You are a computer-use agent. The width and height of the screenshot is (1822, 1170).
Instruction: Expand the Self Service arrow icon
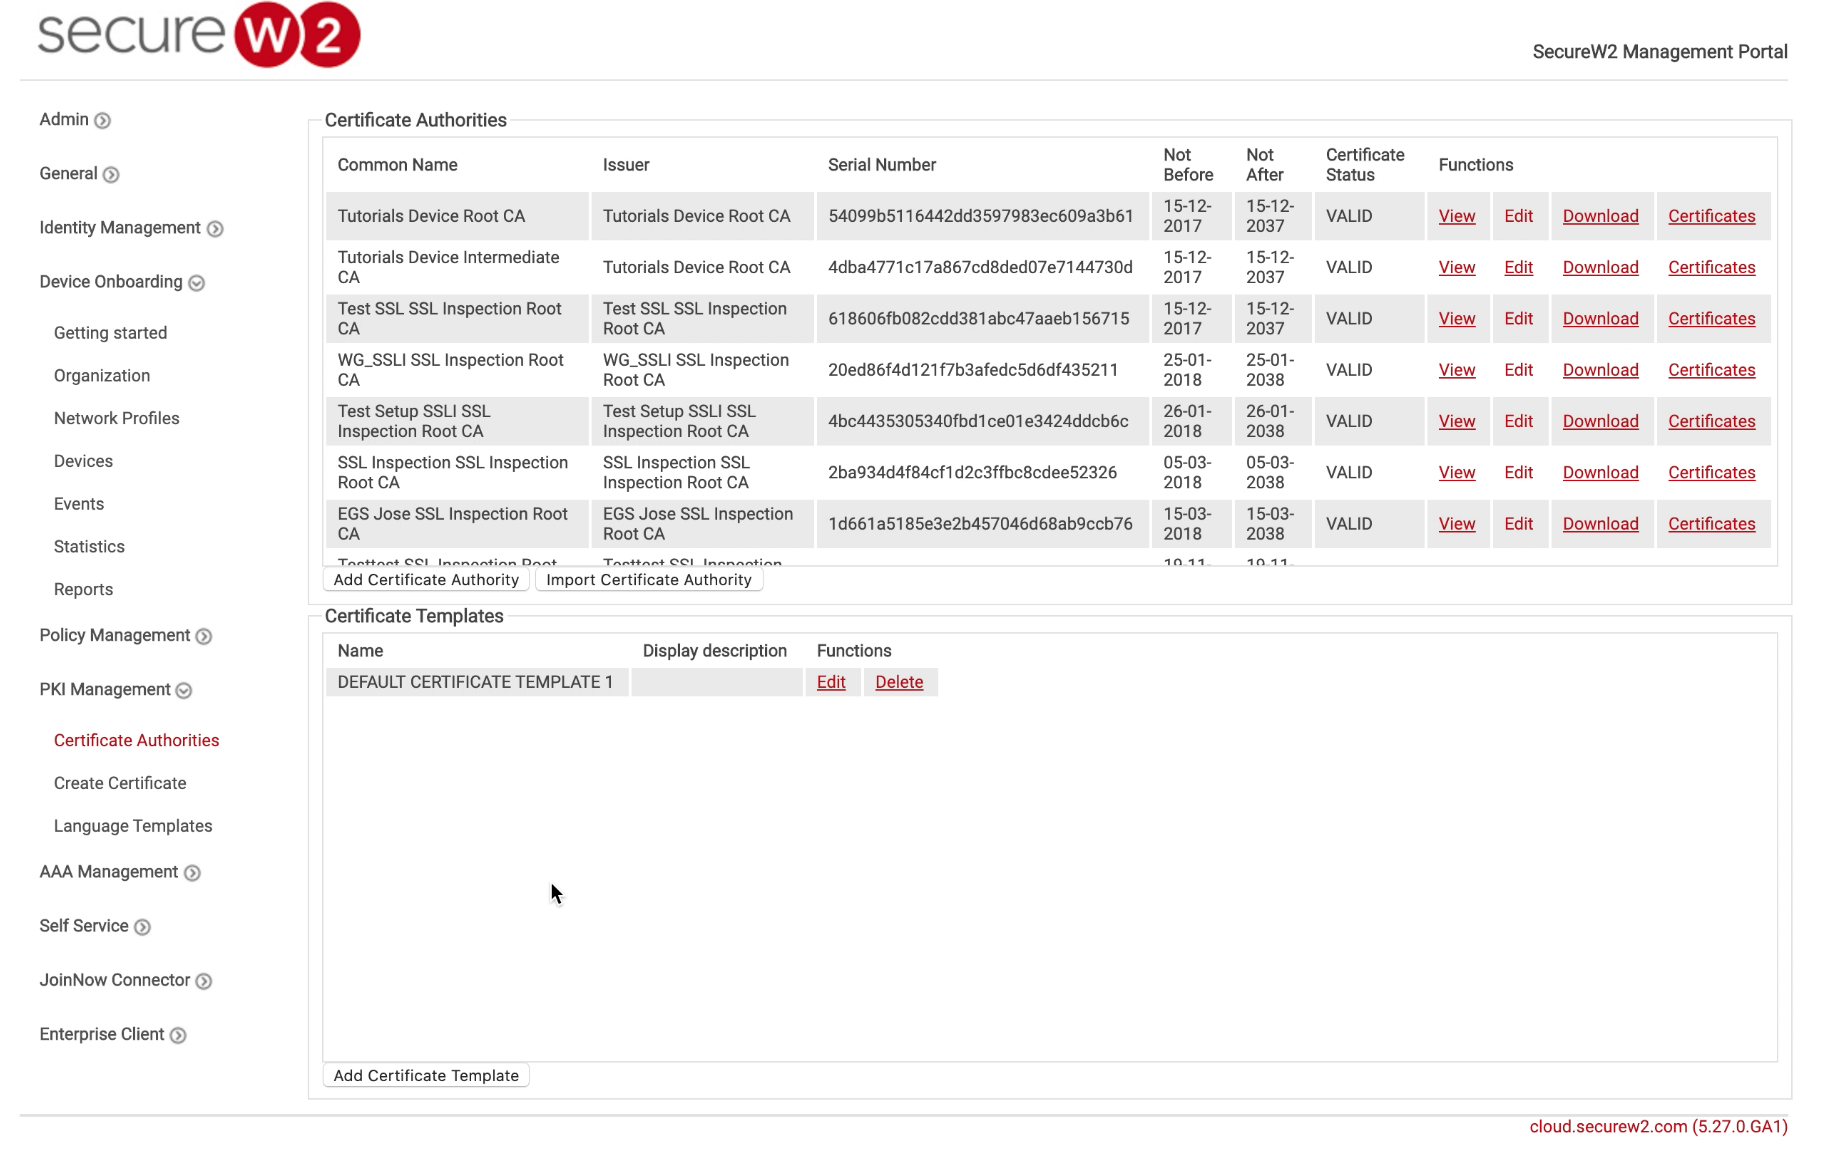pyautogui.click(x=141, y=927)
